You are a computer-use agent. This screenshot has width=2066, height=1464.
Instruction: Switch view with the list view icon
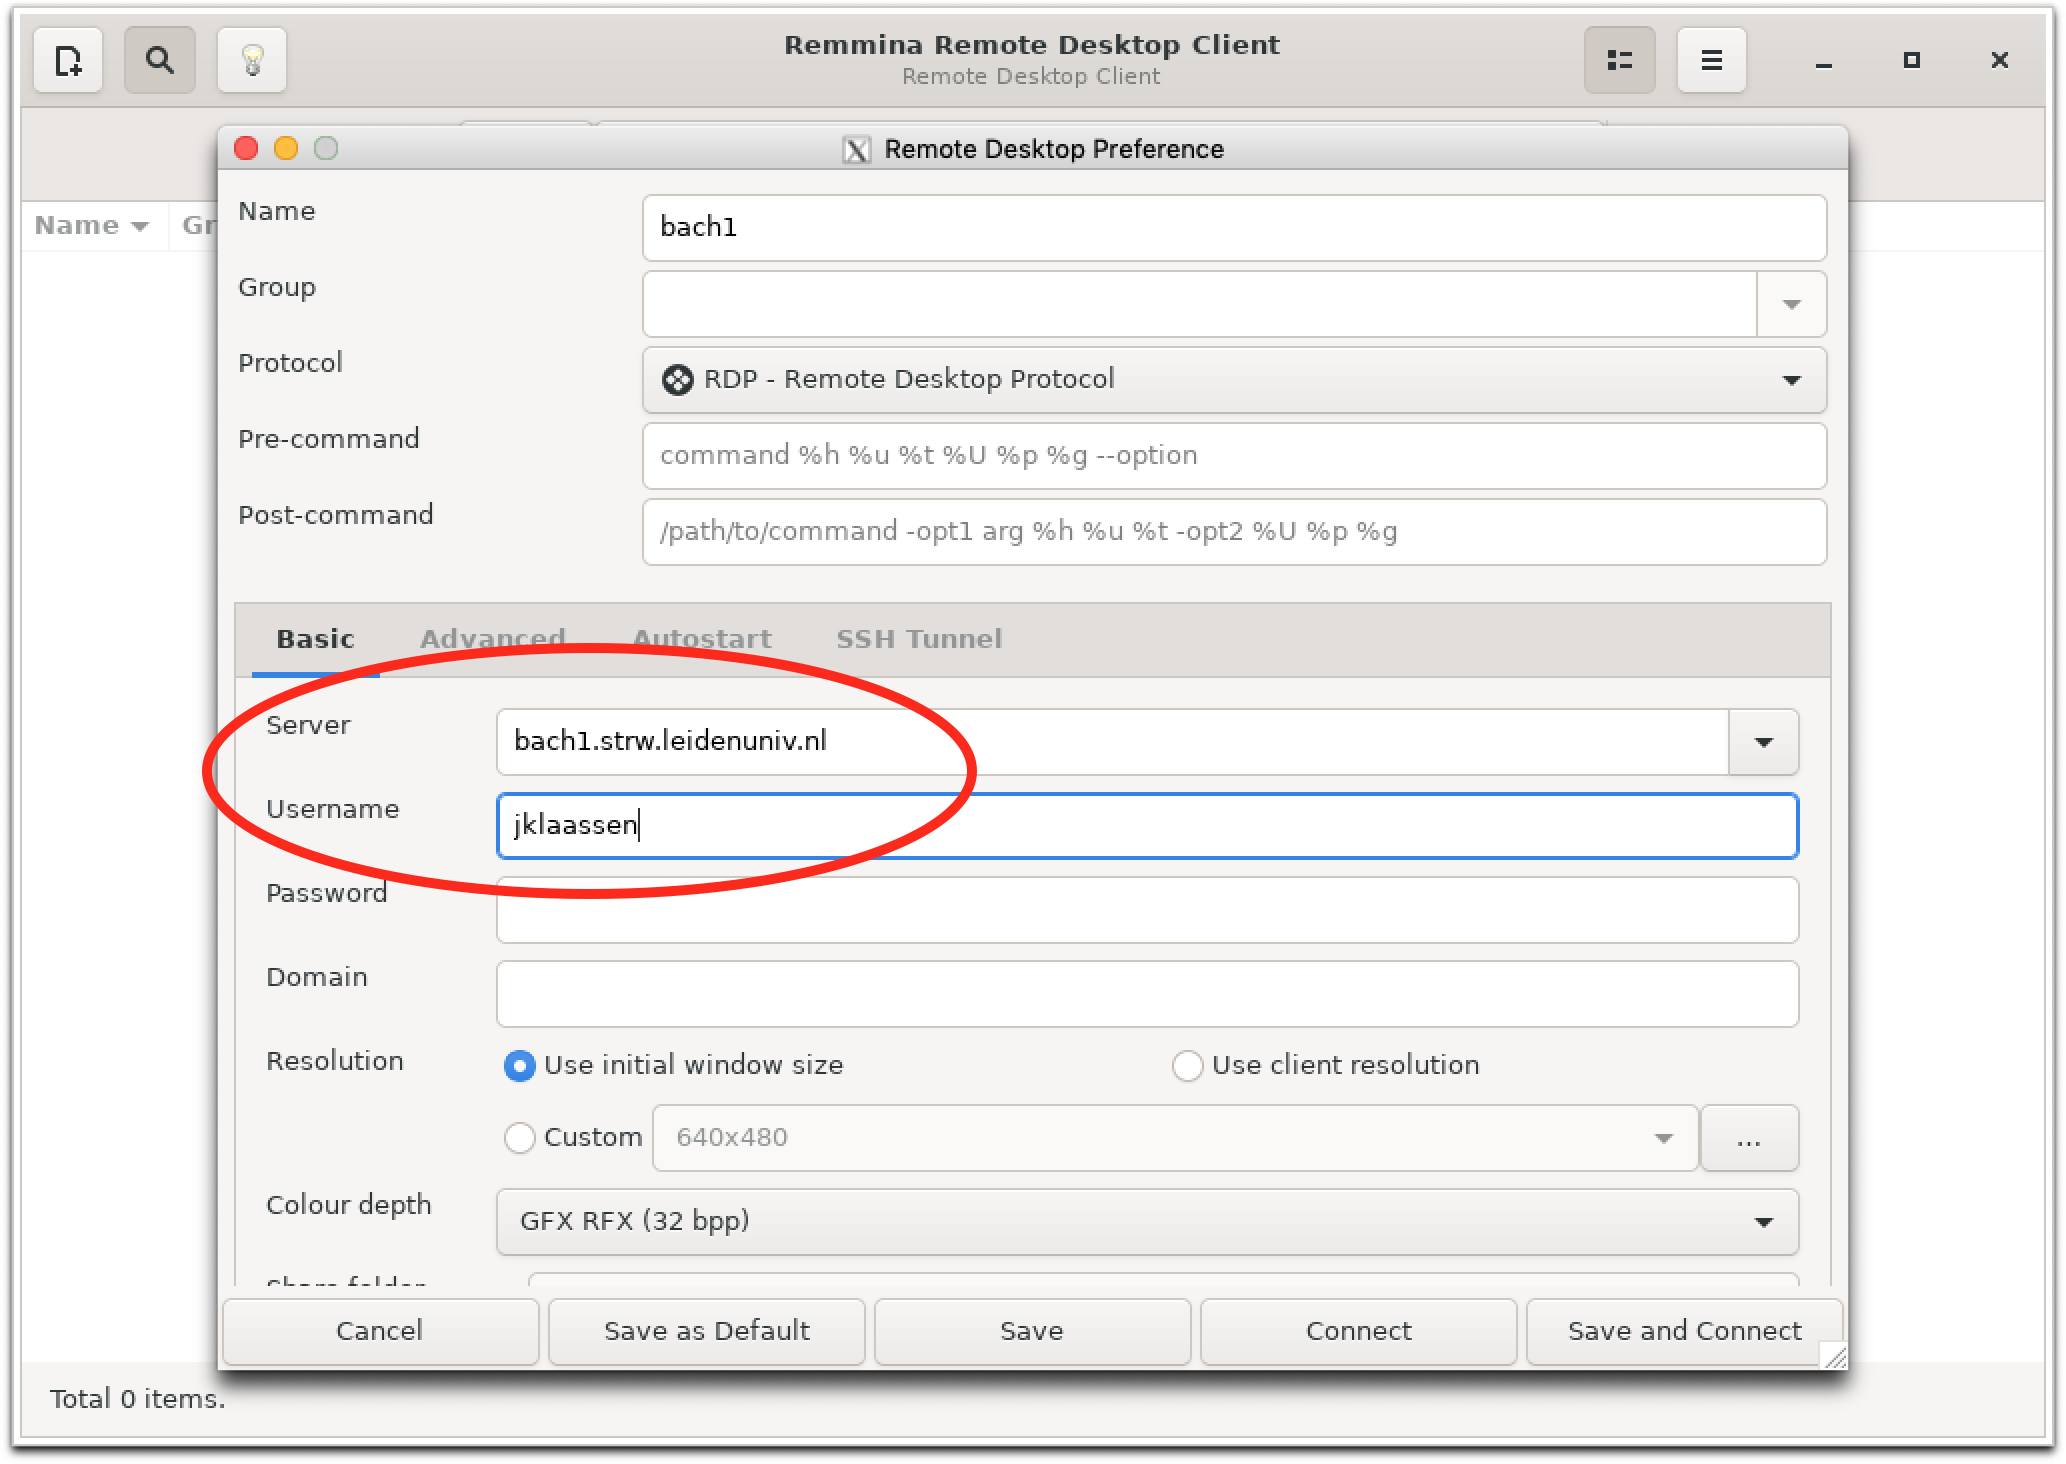tap(1619, 61)
